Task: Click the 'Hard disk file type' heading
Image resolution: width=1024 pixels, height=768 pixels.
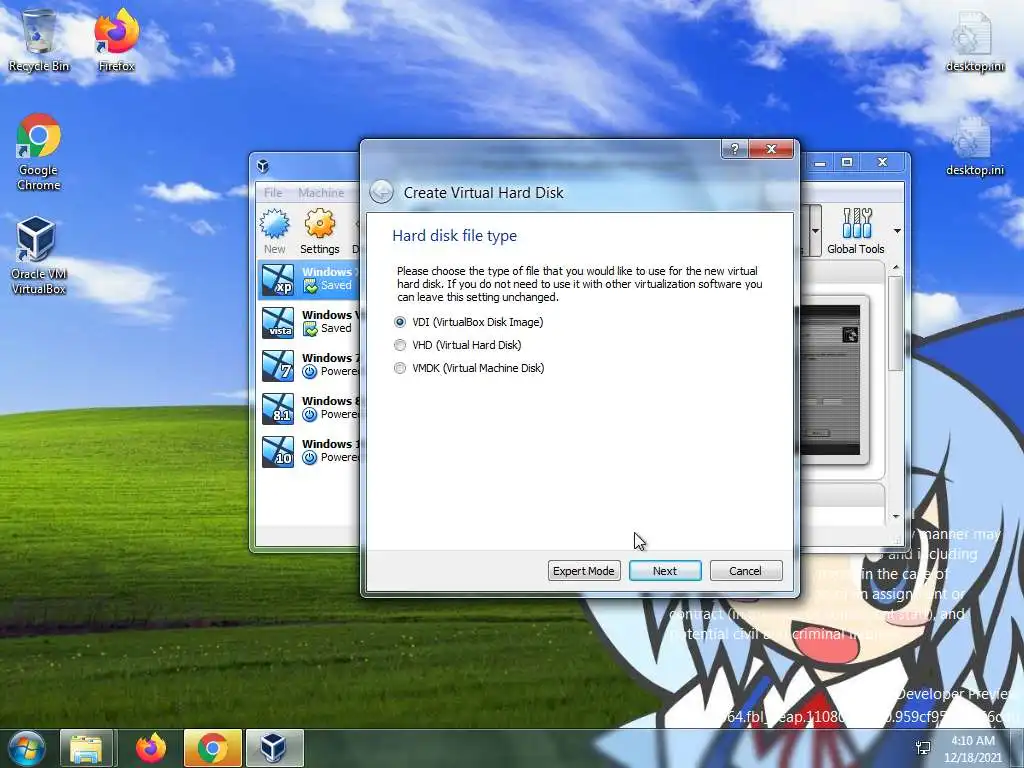Action: 455,236
